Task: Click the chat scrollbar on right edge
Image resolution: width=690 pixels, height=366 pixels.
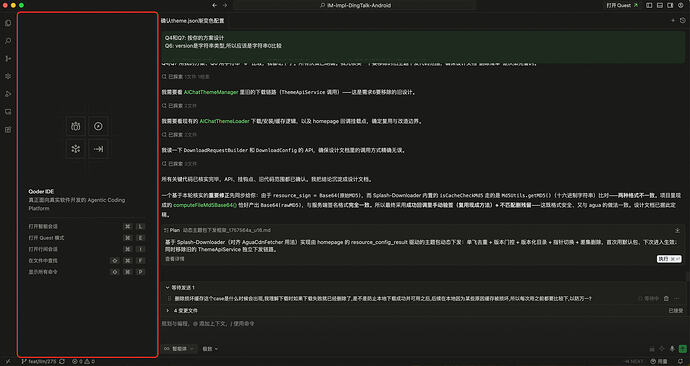Action: (687, 277)
